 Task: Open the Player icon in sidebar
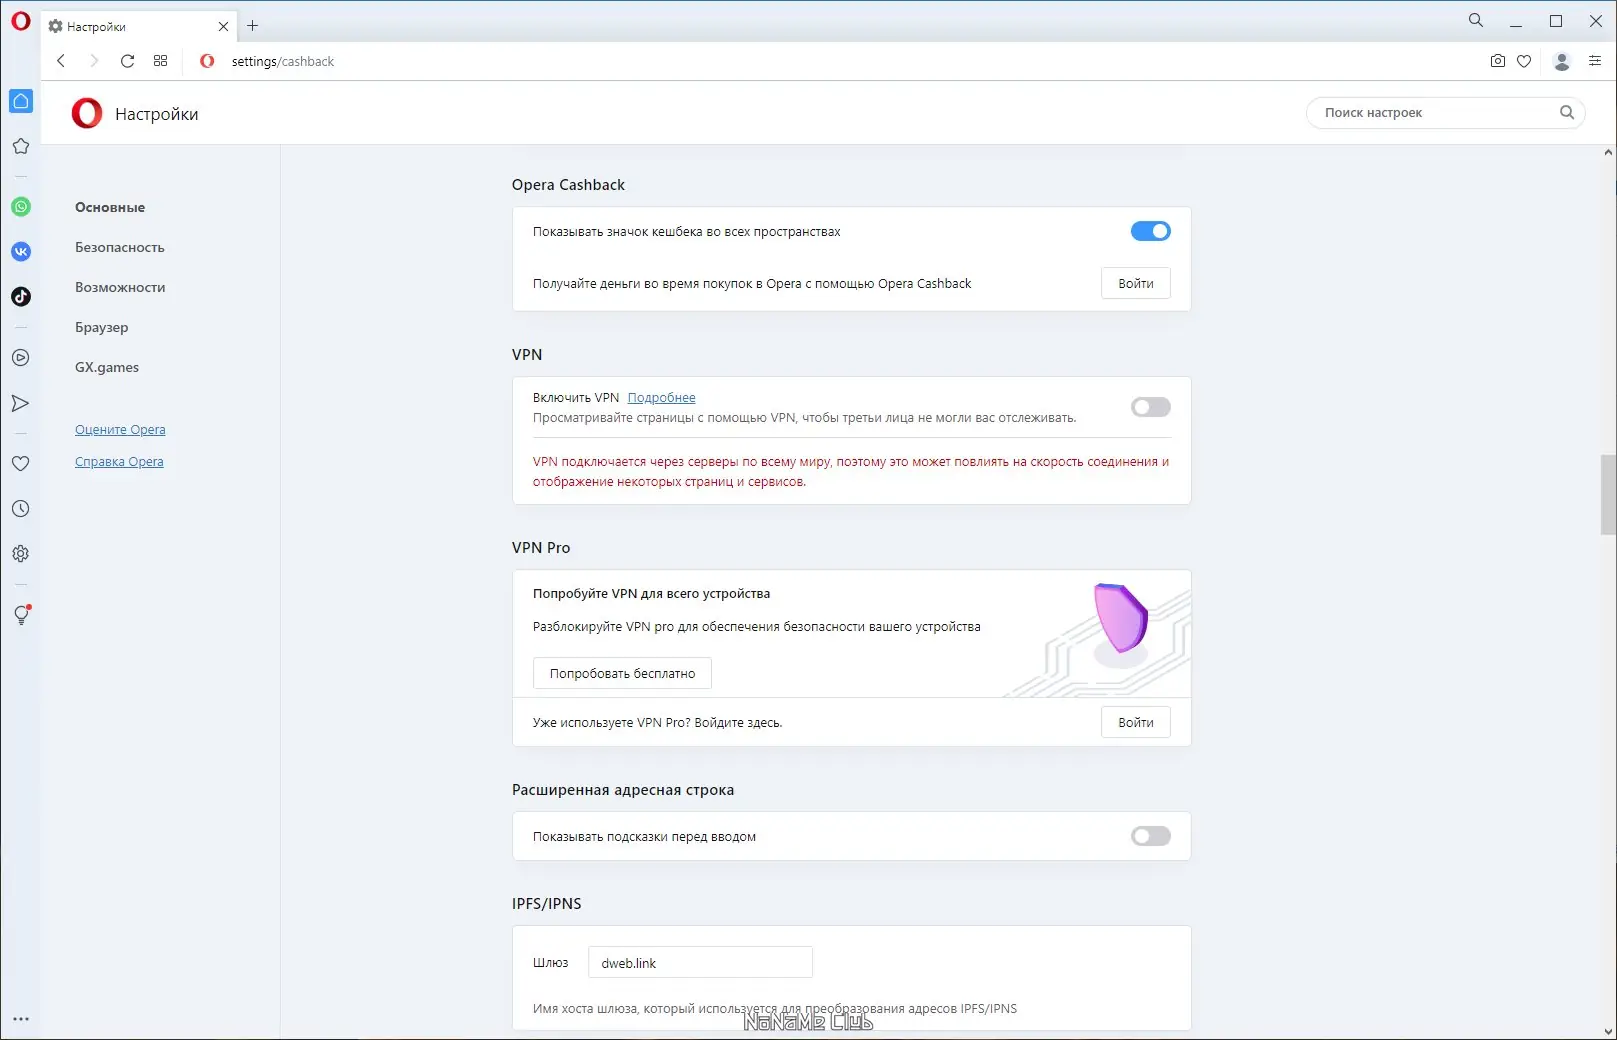click(21, 358)
